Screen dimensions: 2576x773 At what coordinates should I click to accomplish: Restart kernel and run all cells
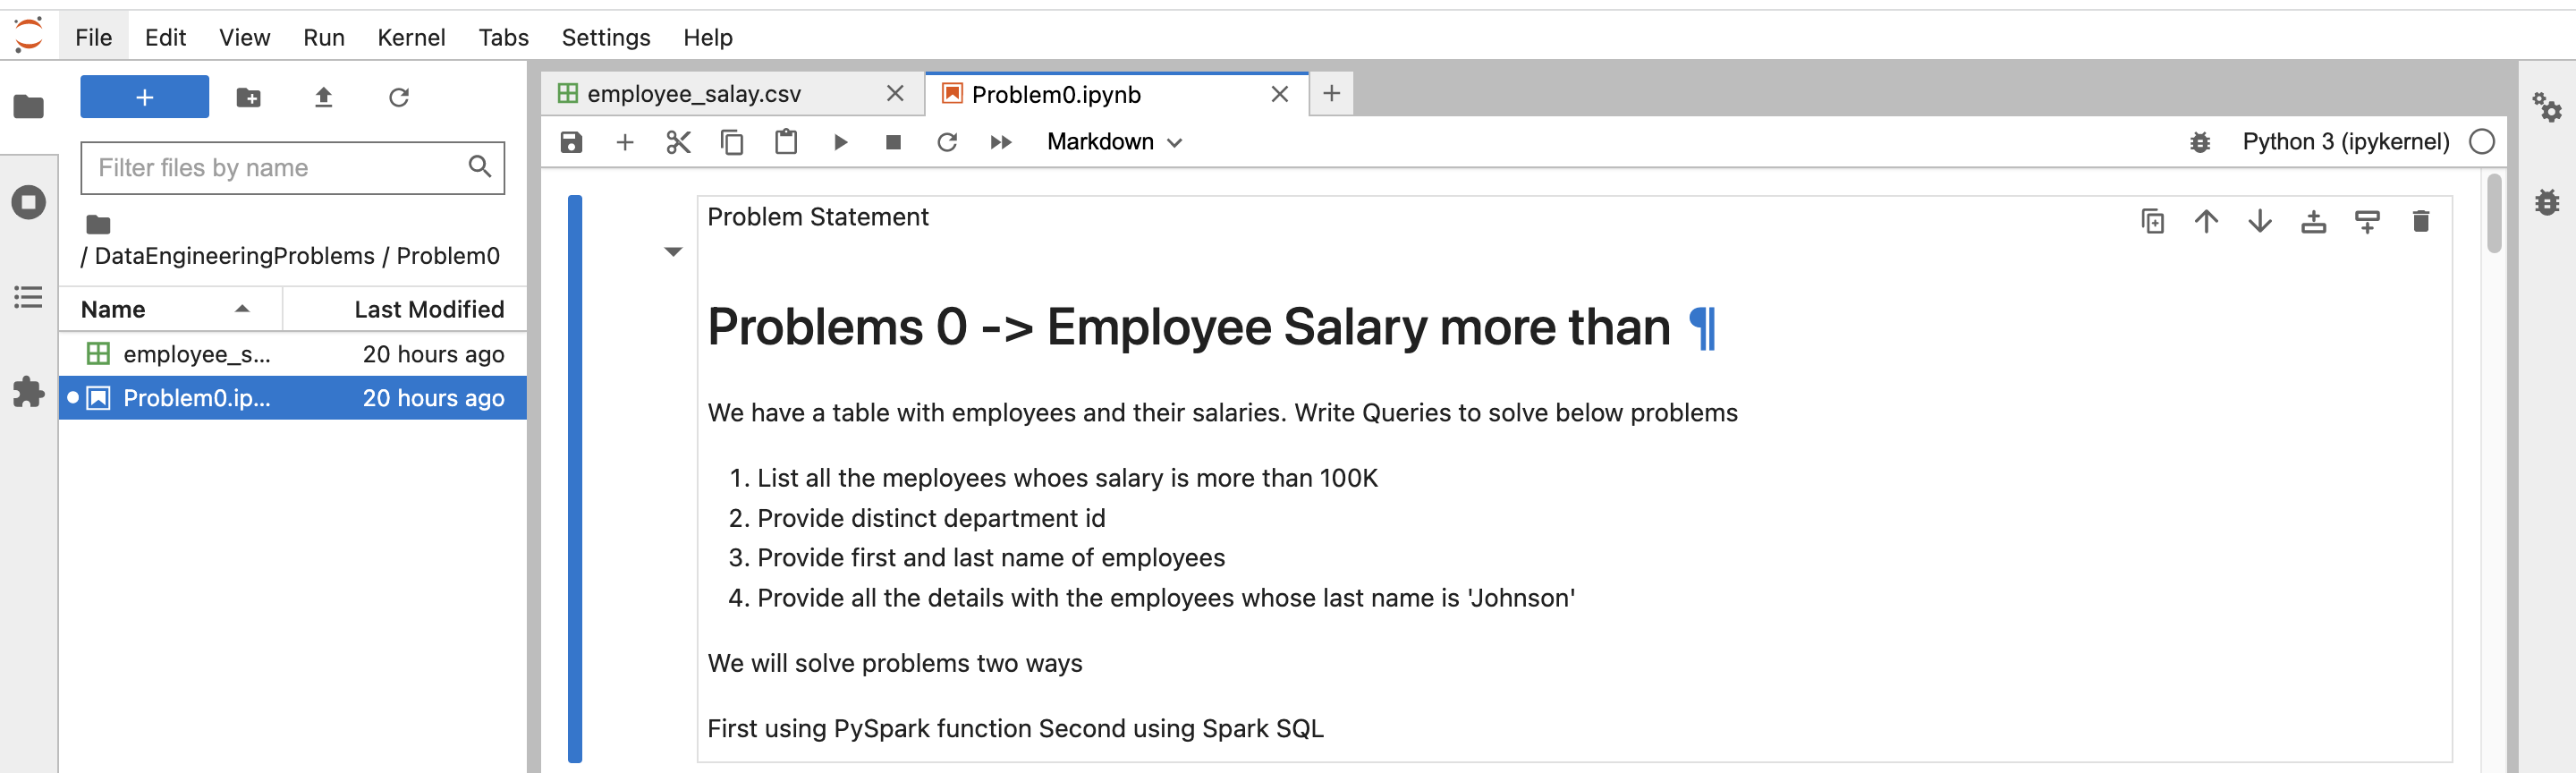1000,142
